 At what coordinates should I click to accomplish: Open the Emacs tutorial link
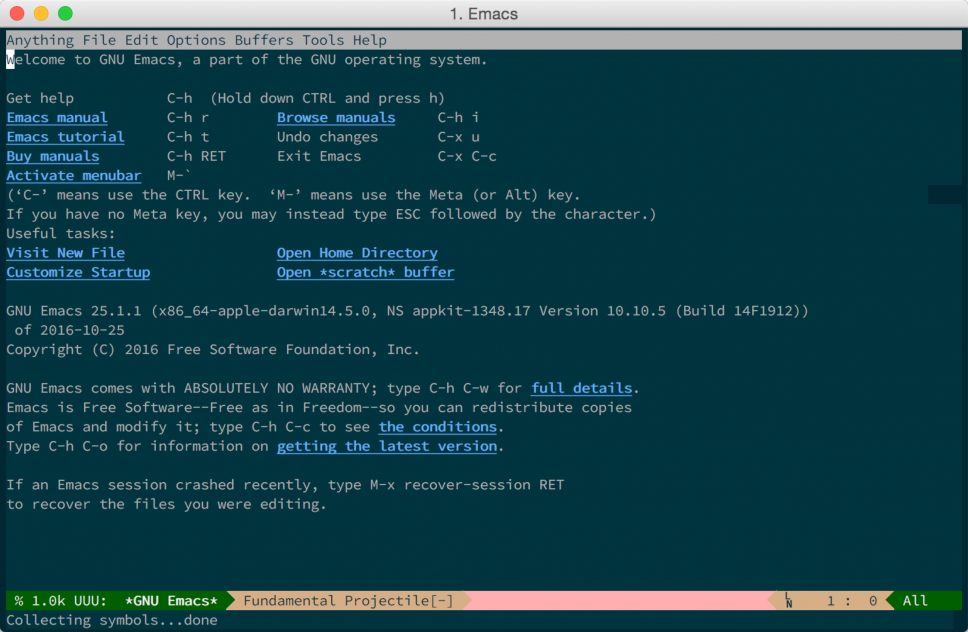click(65, 136)
